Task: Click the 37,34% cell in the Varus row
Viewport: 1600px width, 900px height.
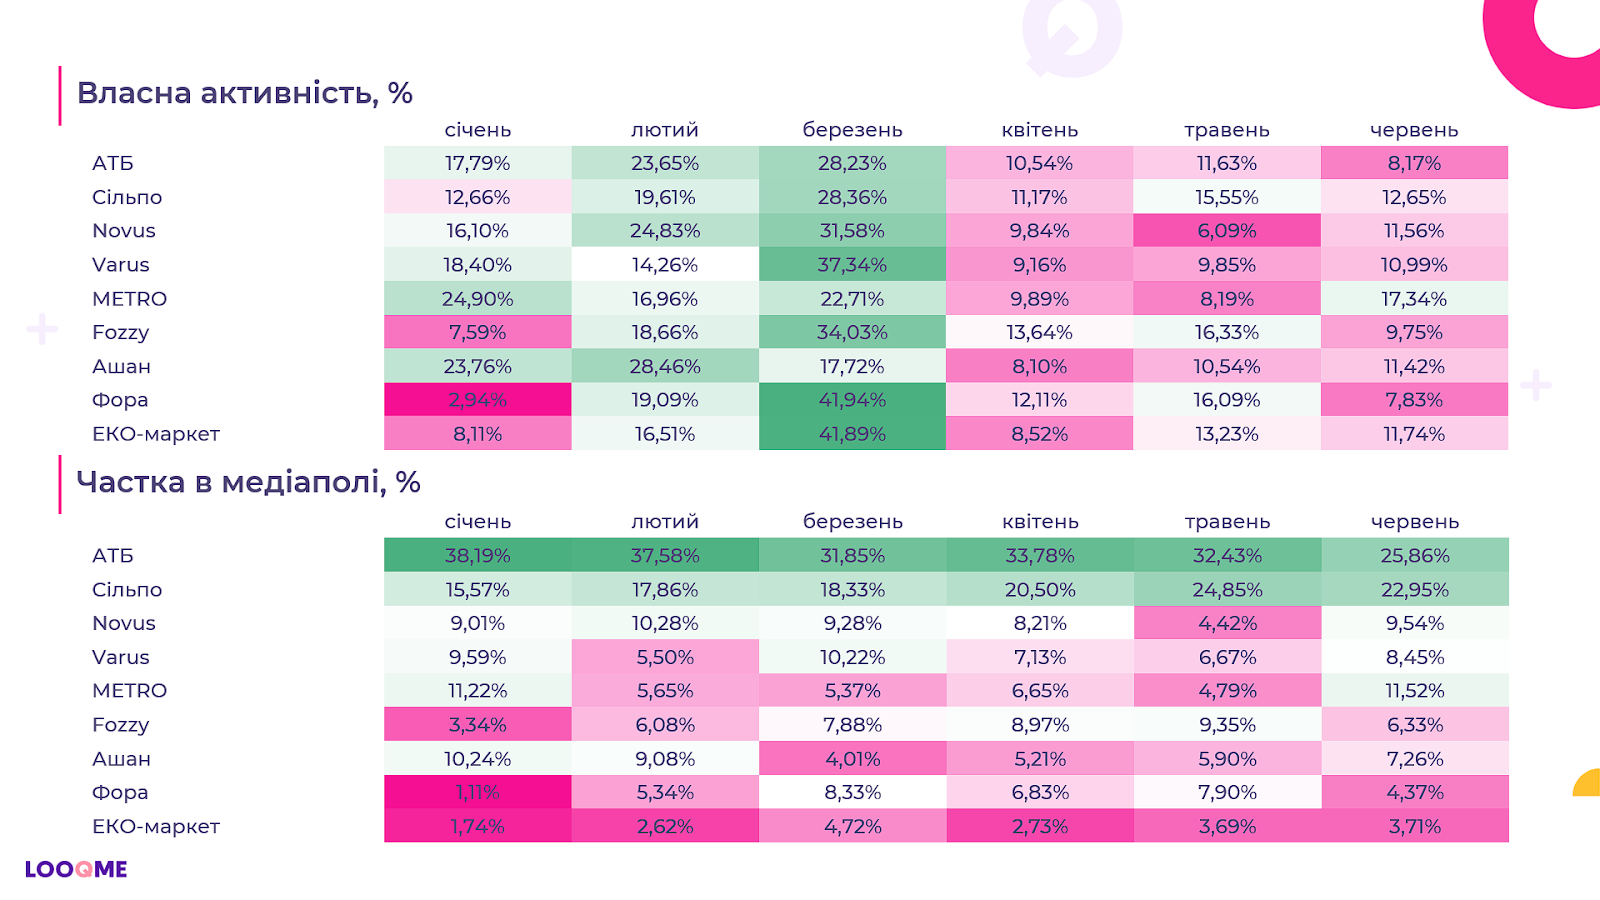Action: (852, 265)
